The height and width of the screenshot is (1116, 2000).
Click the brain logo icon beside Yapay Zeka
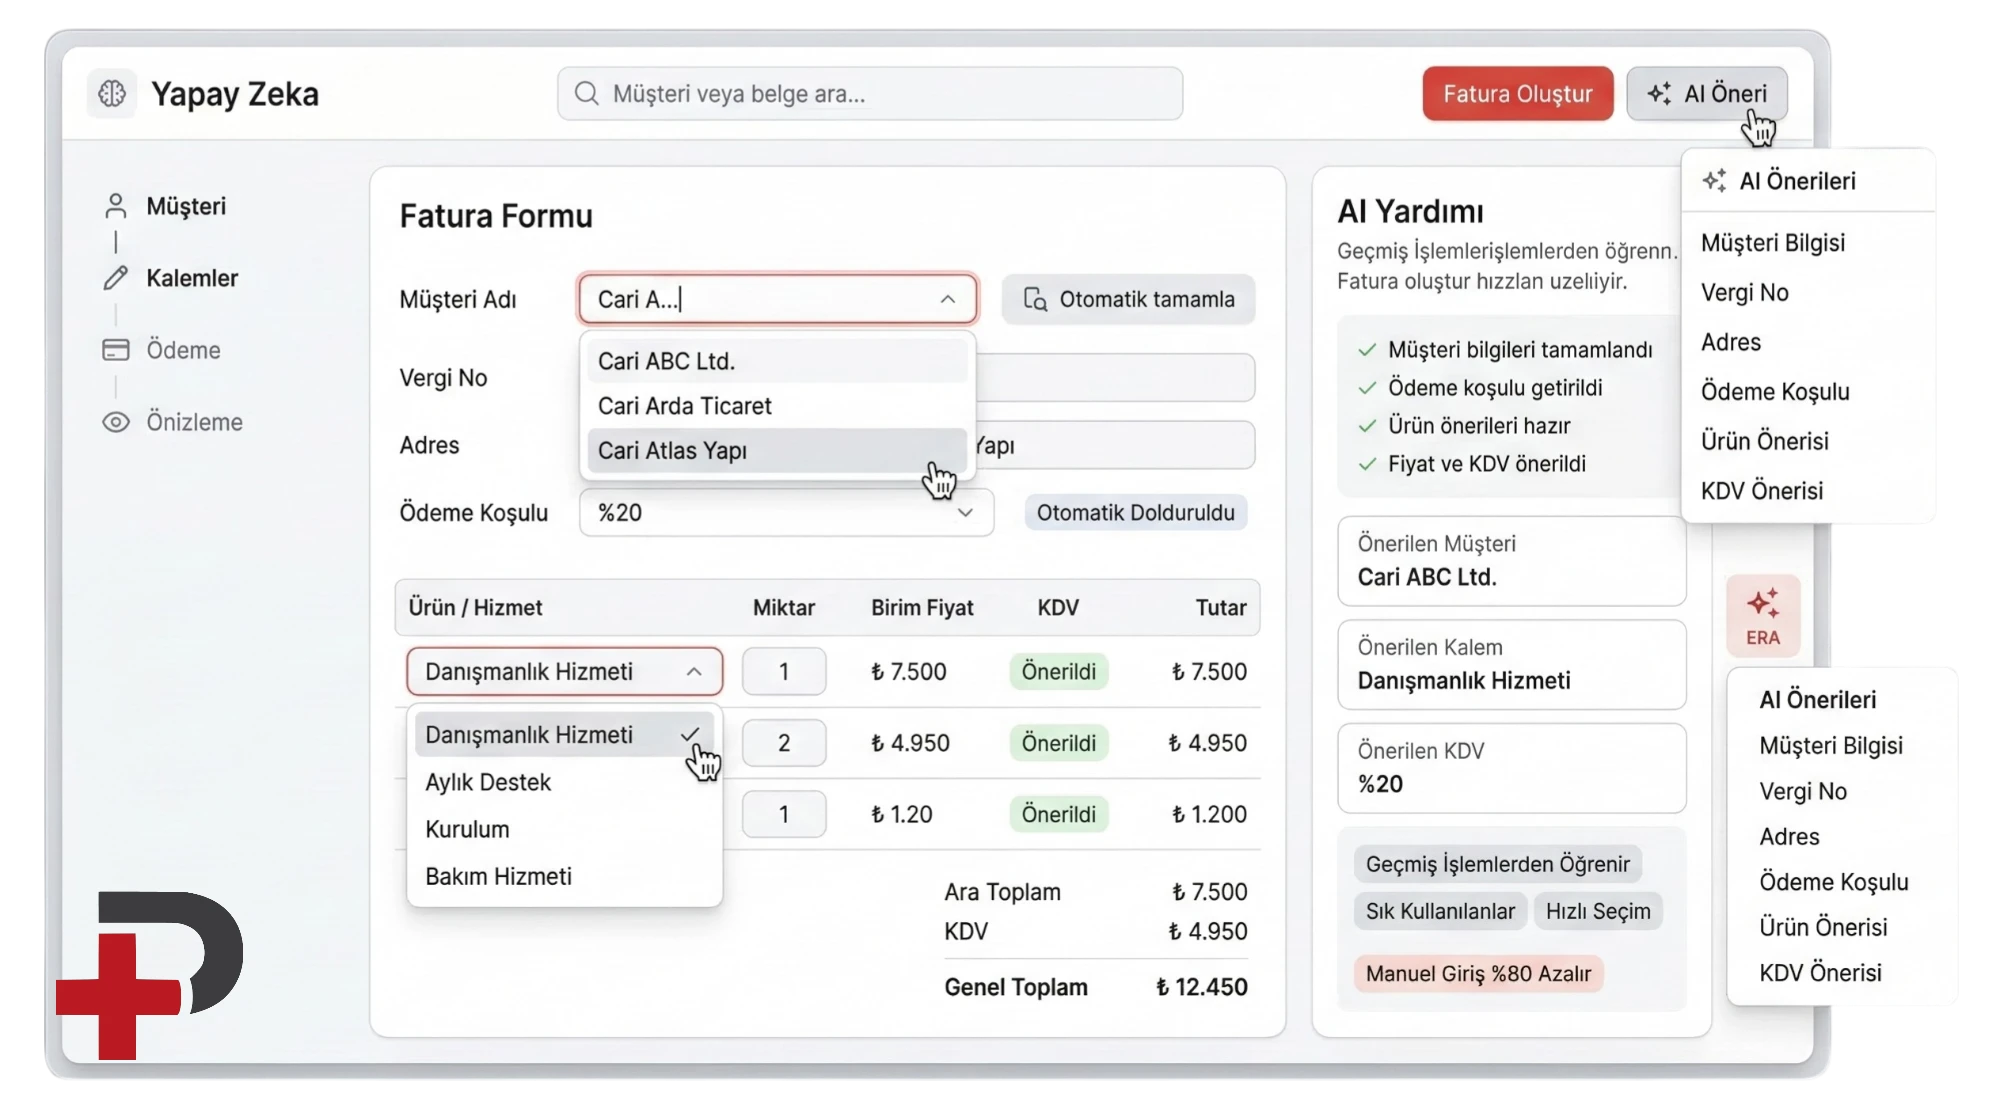112,94
